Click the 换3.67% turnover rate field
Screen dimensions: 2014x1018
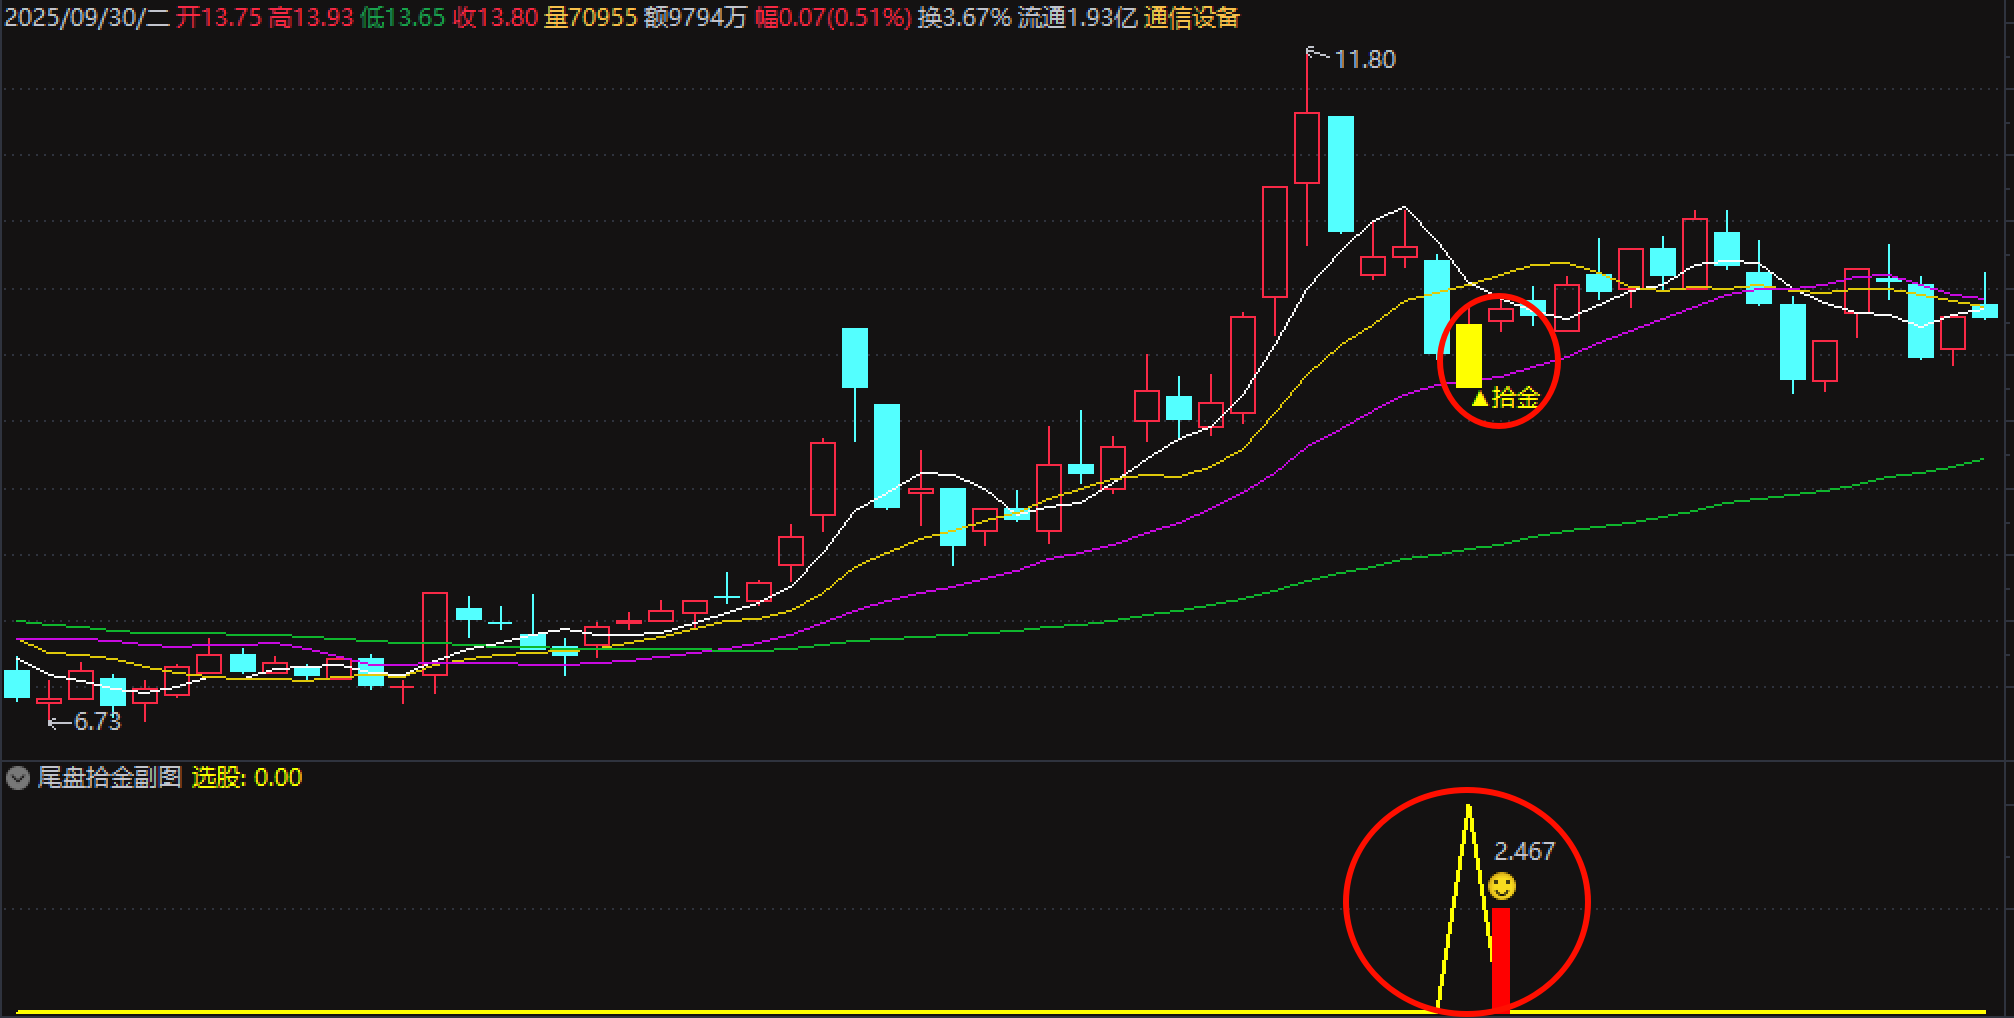pyautogui.click(x=964, y=18)
